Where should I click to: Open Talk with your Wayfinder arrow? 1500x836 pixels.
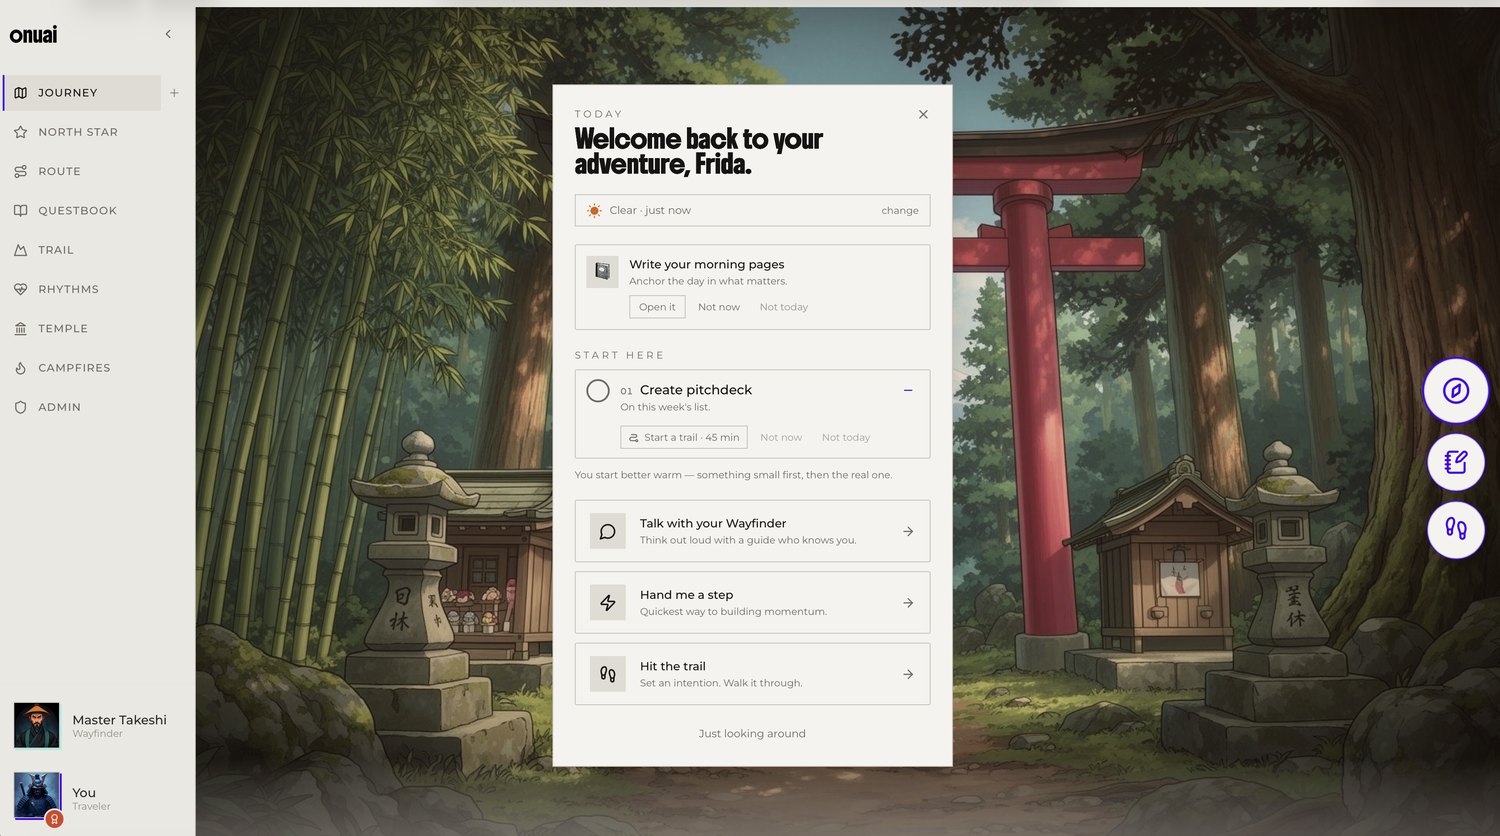click(x=908, y=531)
